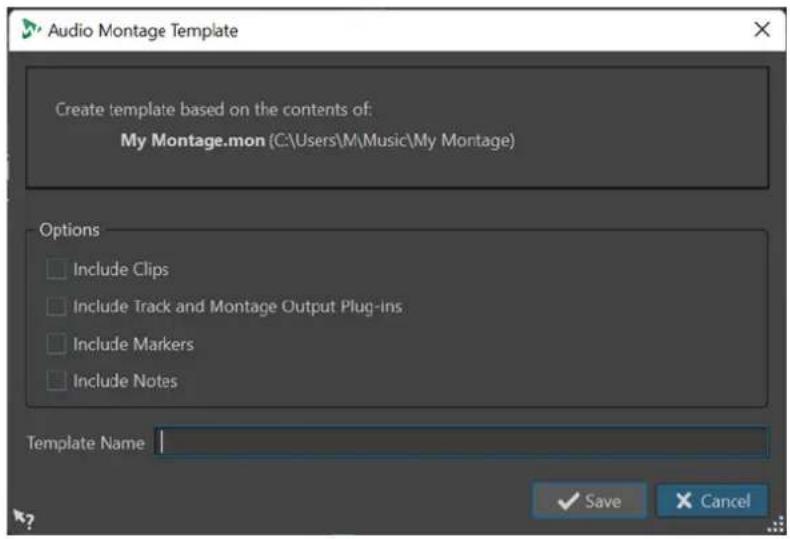Viewport: 790px width, 539px height.
Task: Focus the Template Name input field
Action: 462,442
